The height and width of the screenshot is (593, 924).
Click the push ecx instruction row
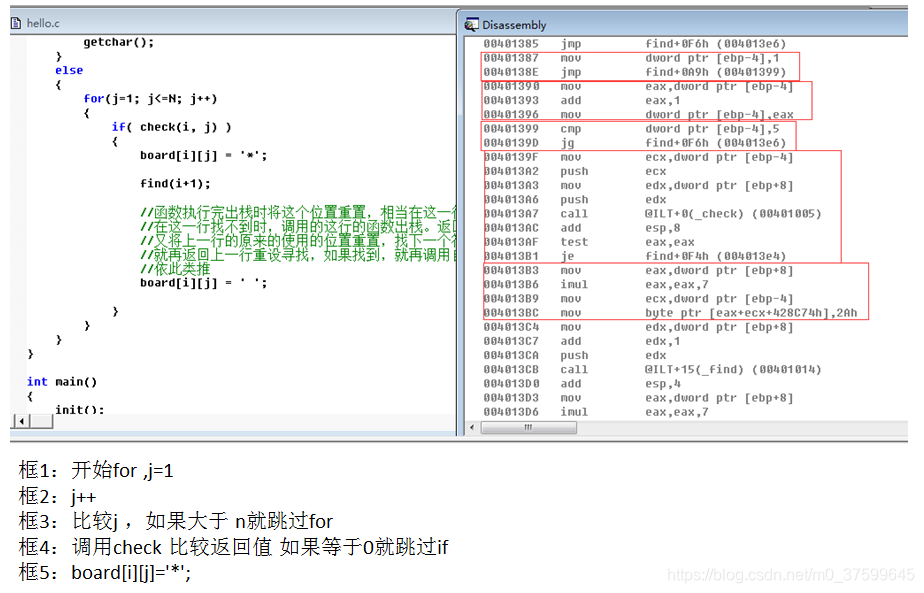tap(575, 171)
